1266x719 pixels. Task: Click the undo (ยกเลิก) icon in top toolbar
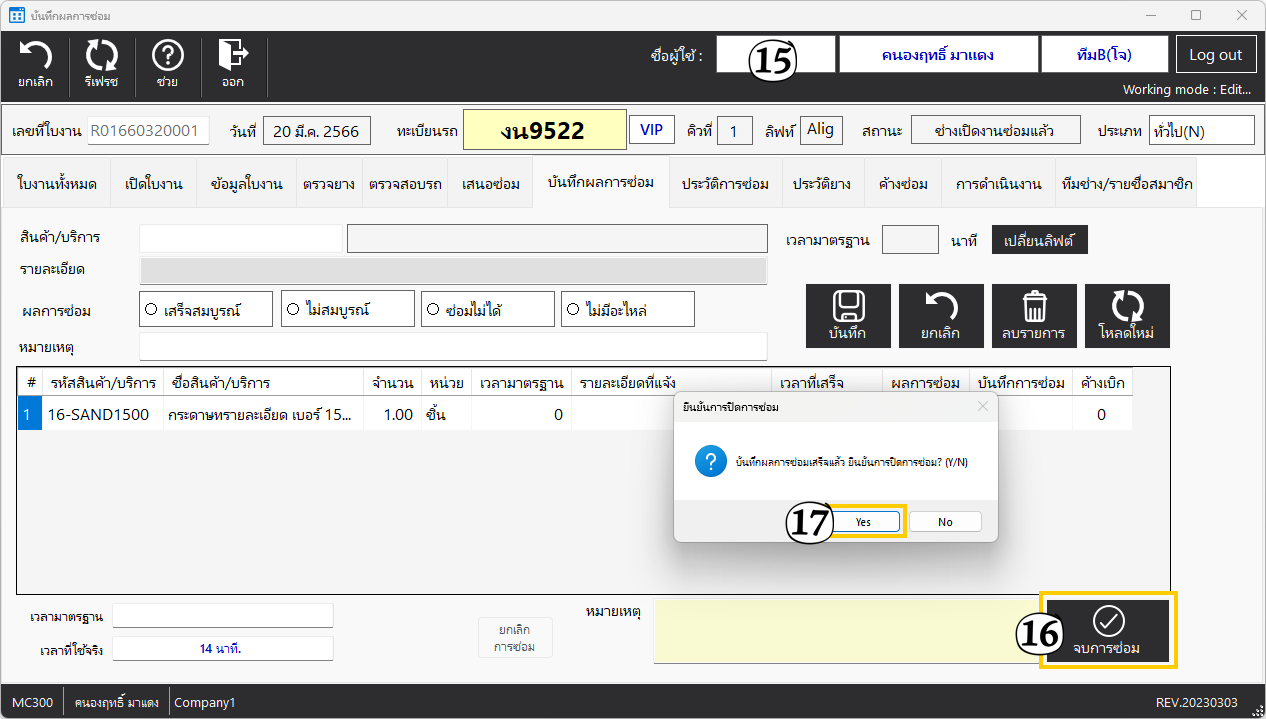36,65
